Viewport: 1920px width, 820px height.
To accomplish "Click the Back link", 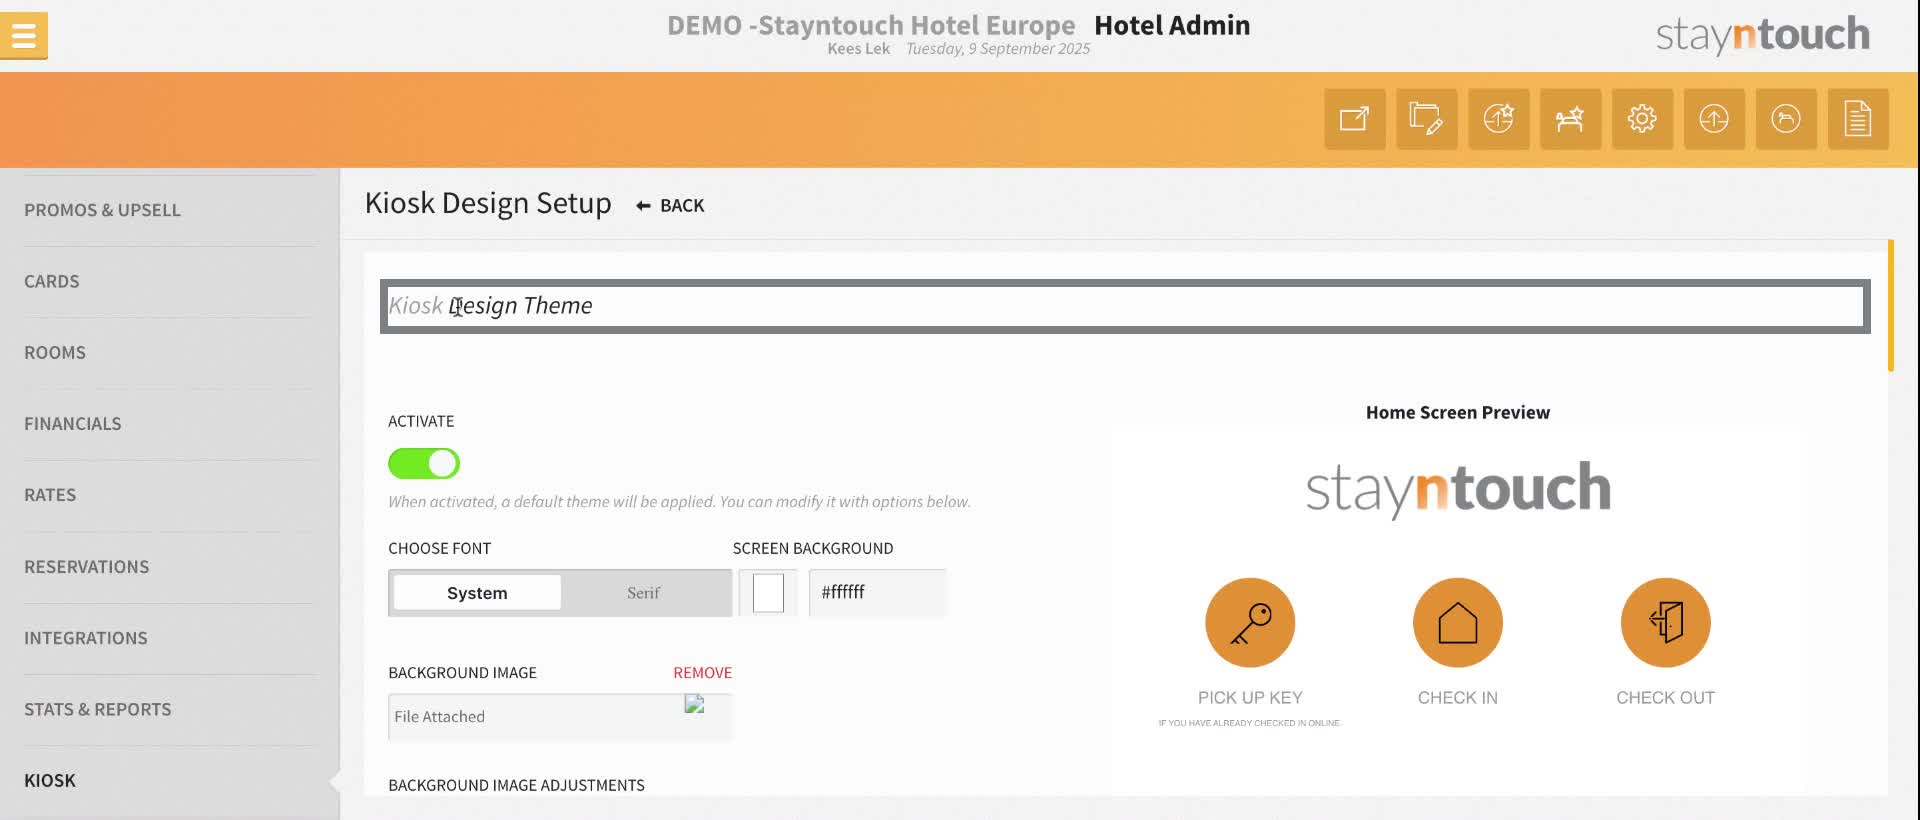I will 670,205.
